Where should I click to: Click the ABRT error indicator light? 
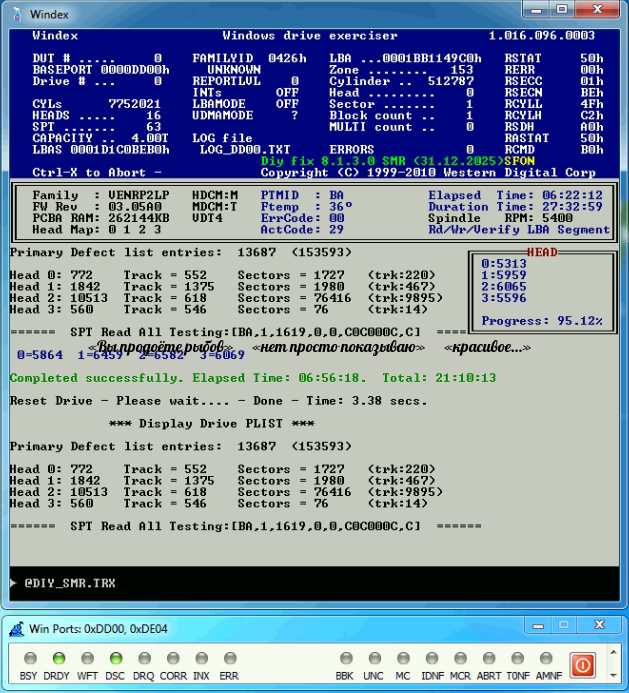coord(489,659)
